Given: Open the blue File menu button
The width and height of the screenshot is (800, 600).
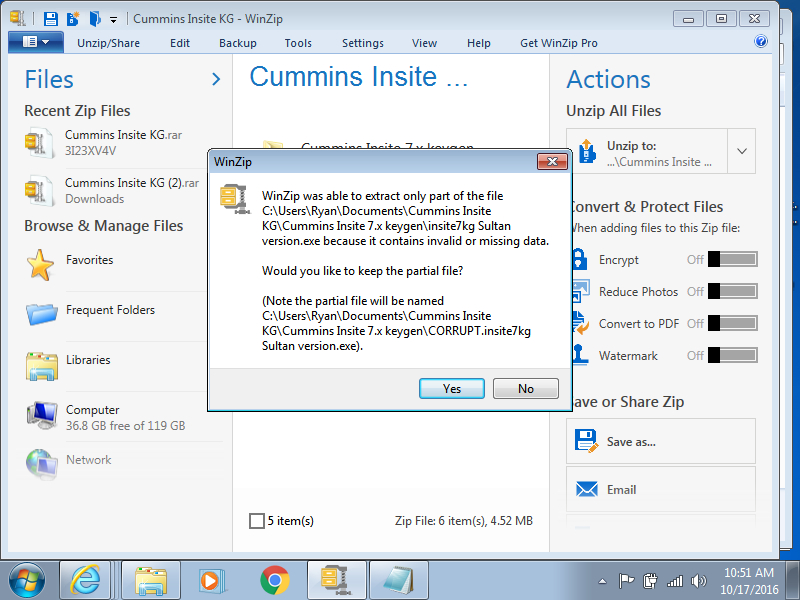Looking at the screenshot, I should (x=36, y=42).
